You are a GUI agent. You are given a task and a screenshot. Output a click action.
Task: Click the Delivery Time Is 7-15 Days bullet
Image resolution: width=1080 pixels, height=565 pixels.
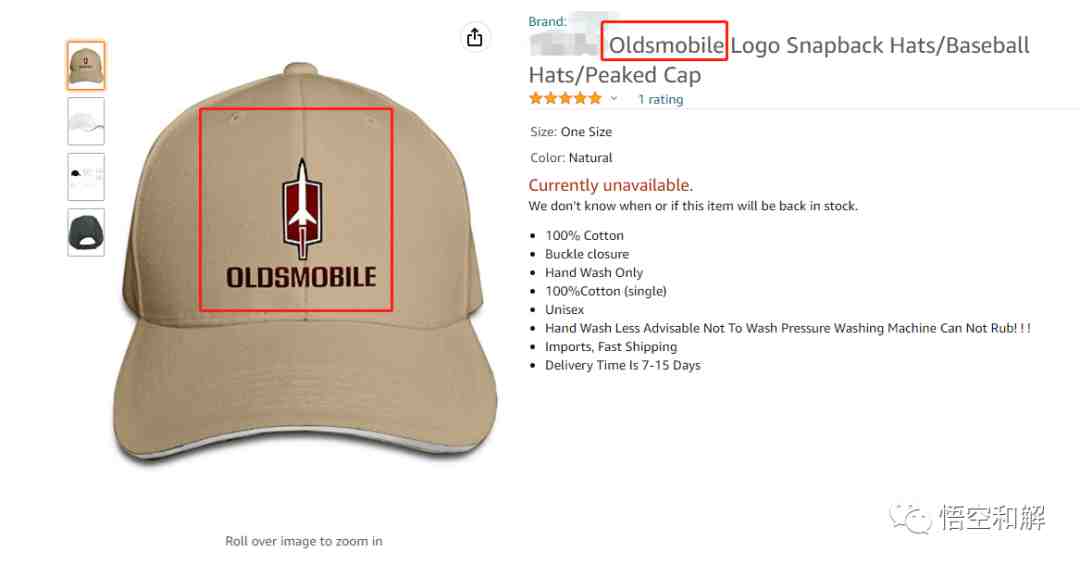click(x=623, y=365)
